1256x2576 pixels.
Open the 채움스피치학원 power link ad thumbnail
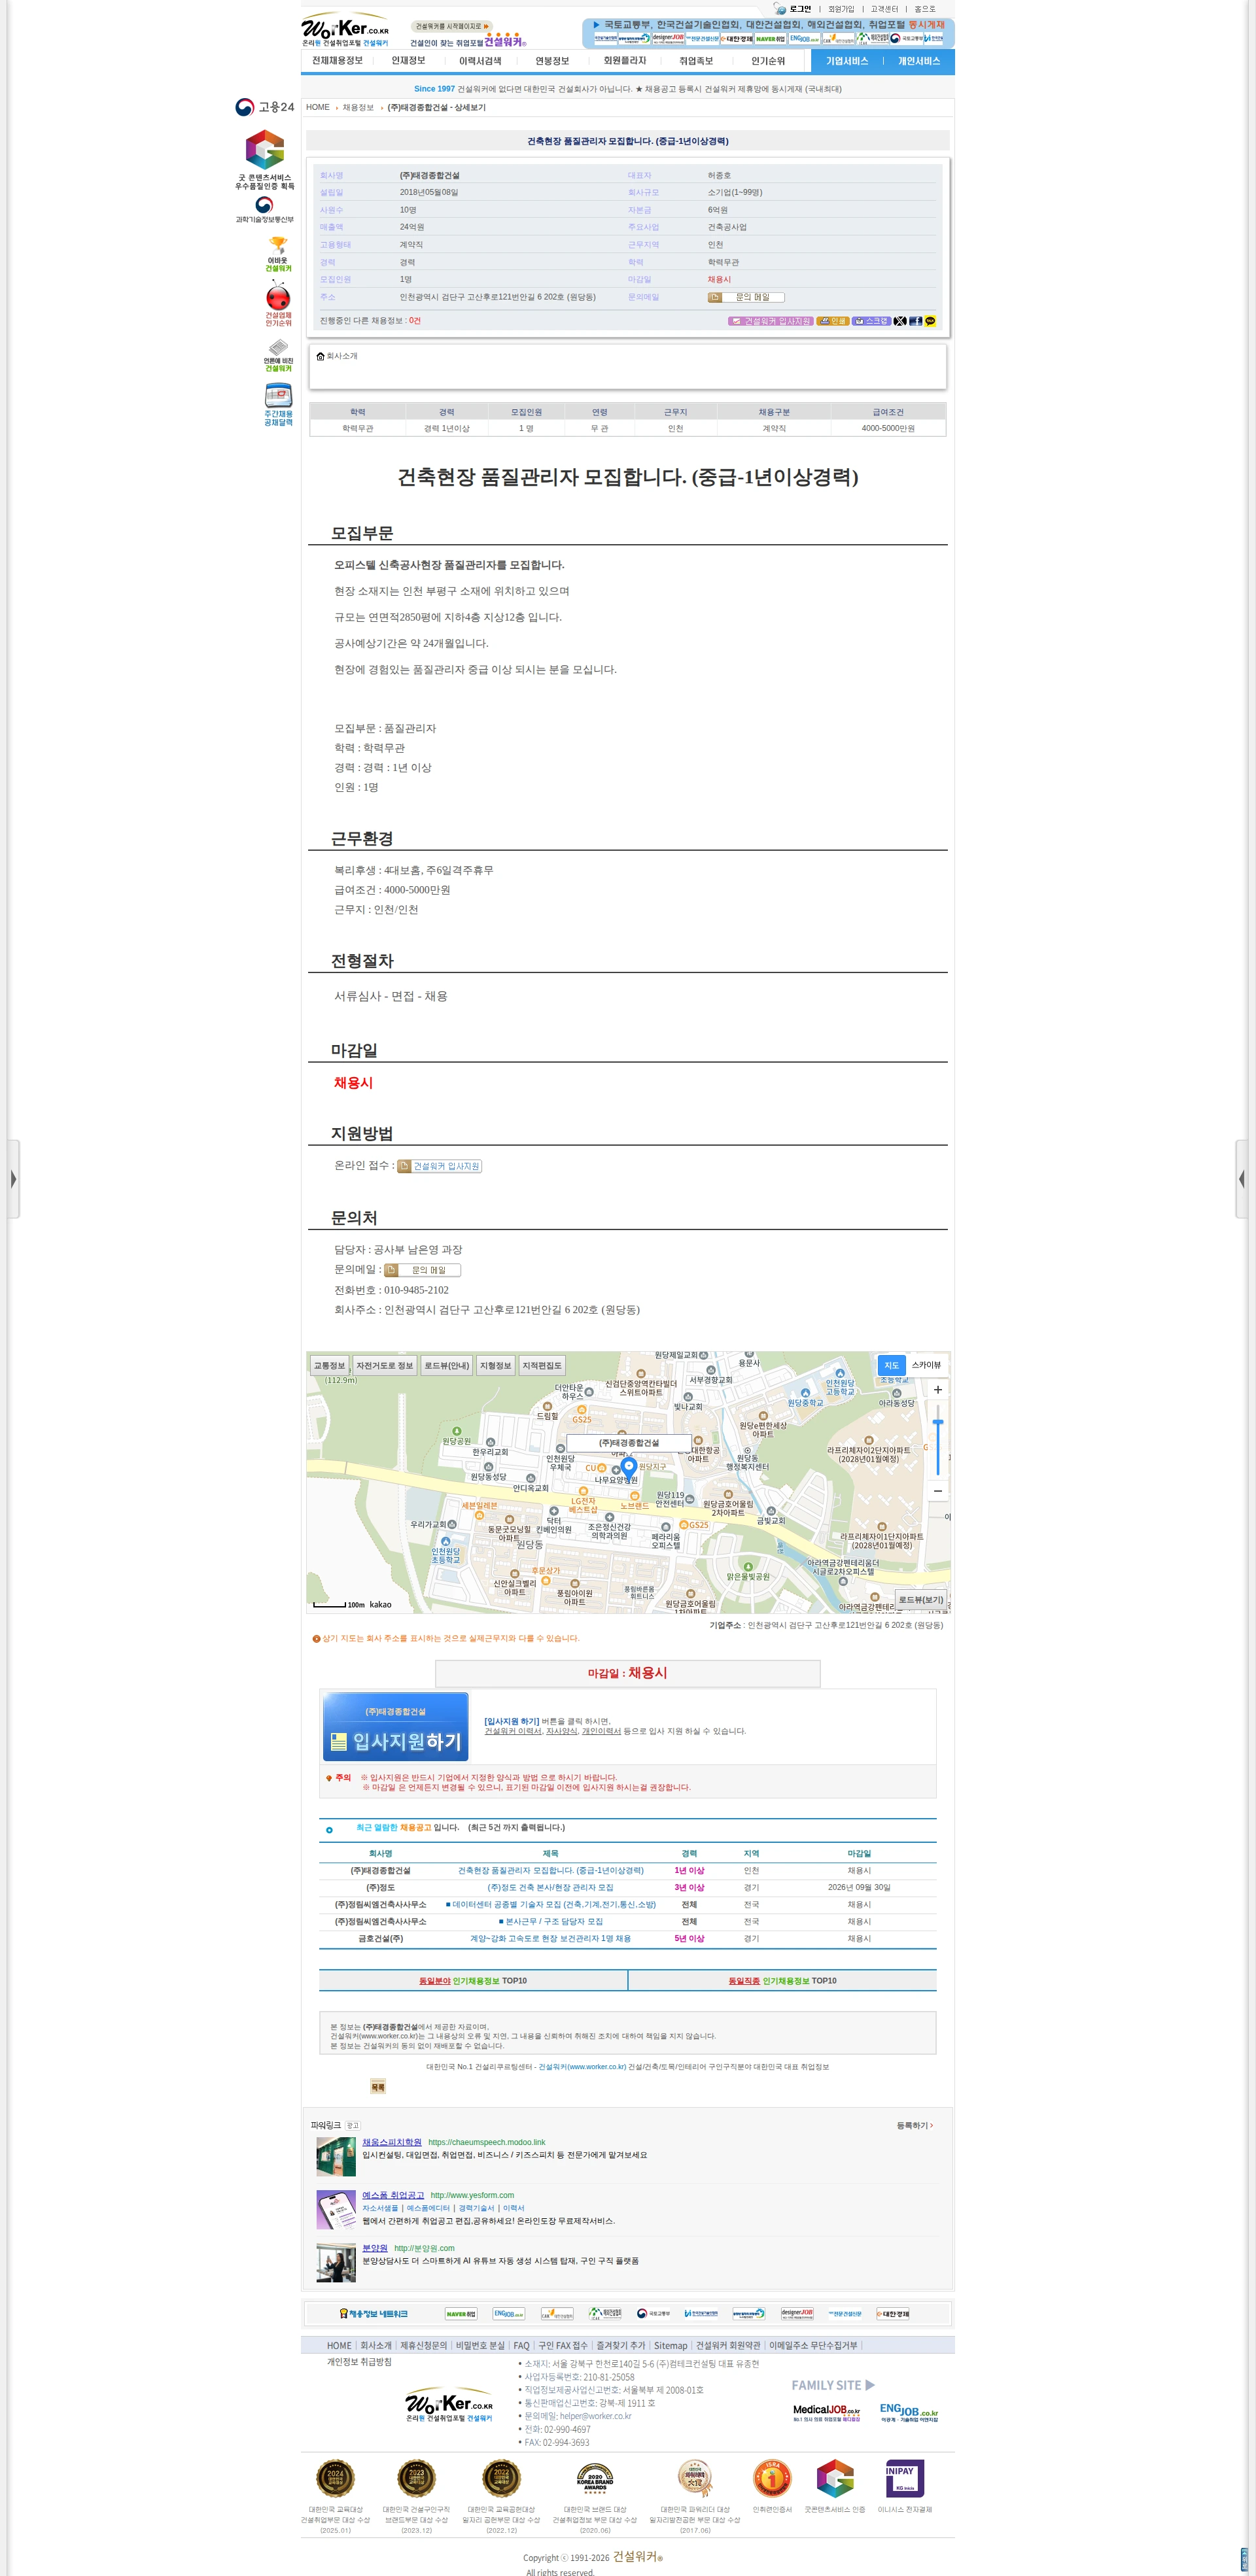click(x=336, y=2156)
